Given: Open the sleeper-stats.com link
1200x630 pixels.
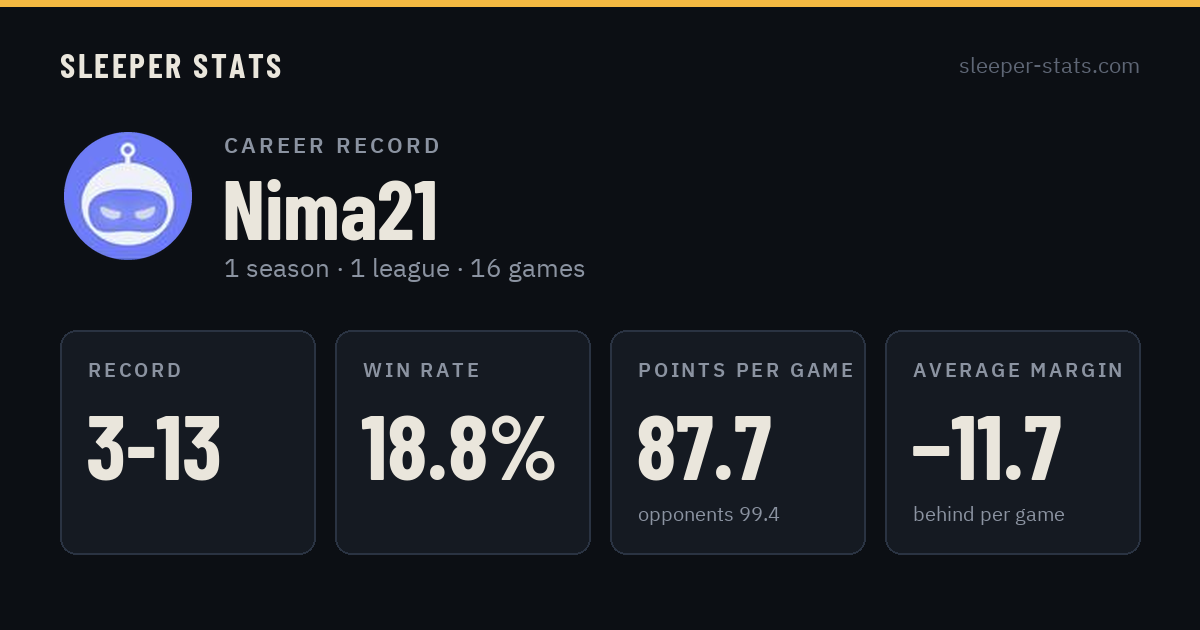Looking at the screenshot, I should [x=1049, y=66].
